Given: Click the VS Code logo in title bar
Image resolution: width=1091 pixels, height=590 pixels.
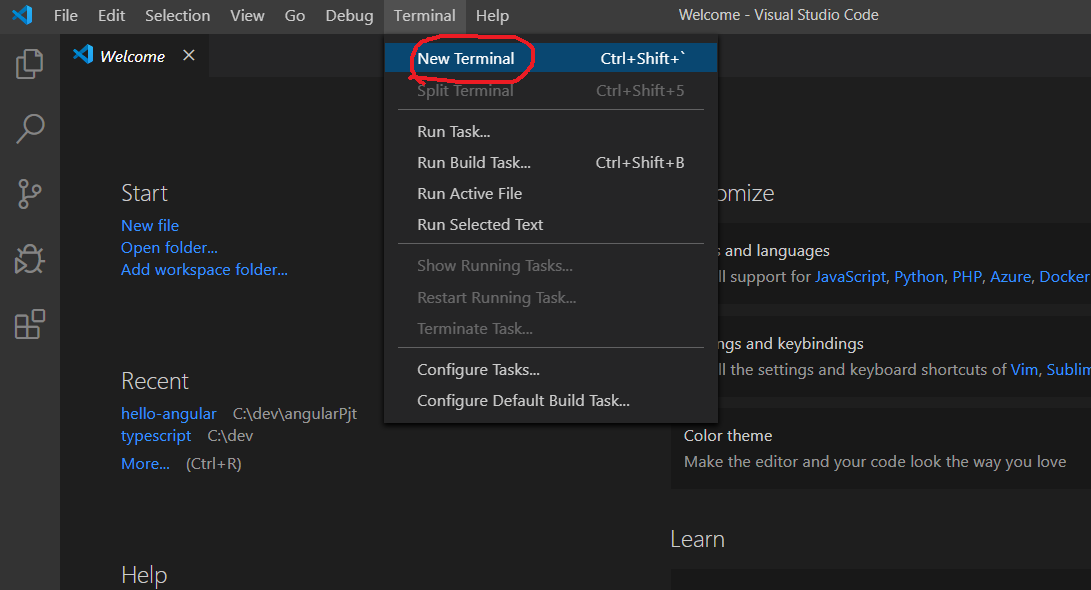Looking at the screenshot, I should tap(22, 15).
